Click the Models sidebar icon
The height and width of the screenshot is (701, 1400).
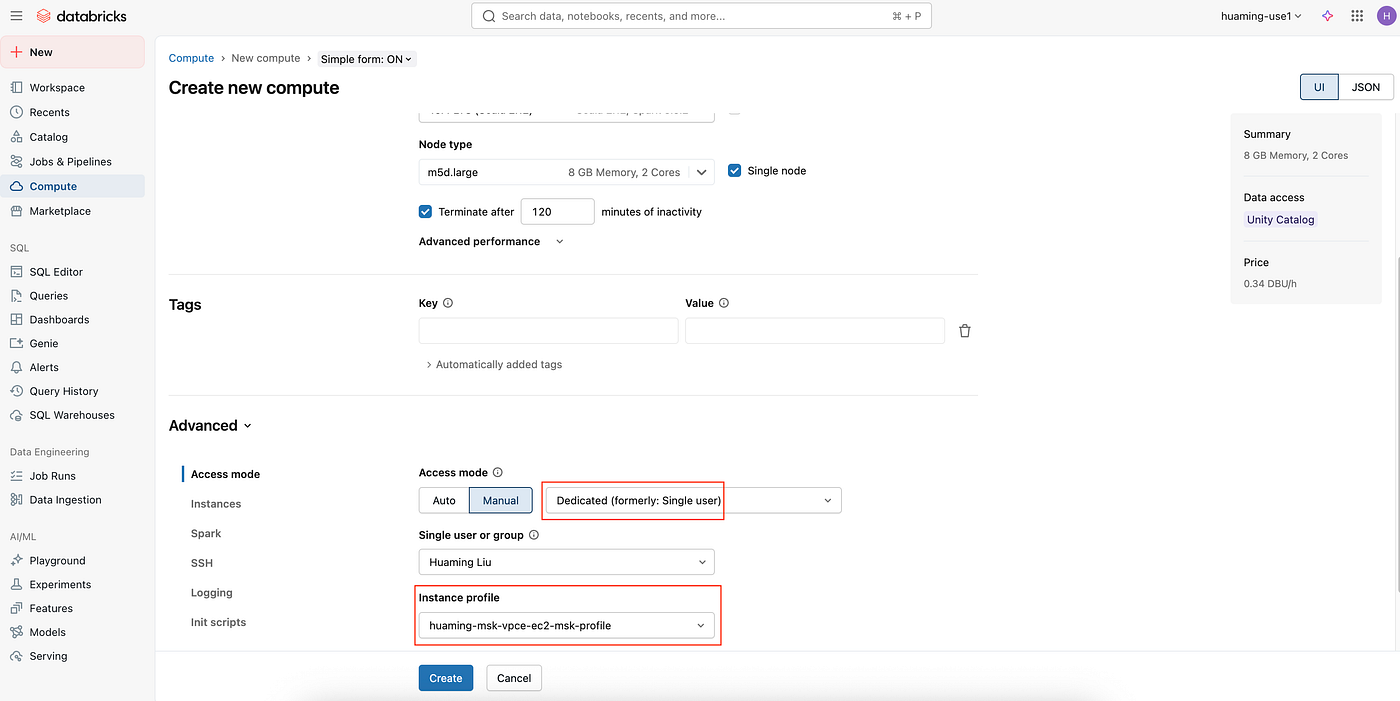click(16, 632)
